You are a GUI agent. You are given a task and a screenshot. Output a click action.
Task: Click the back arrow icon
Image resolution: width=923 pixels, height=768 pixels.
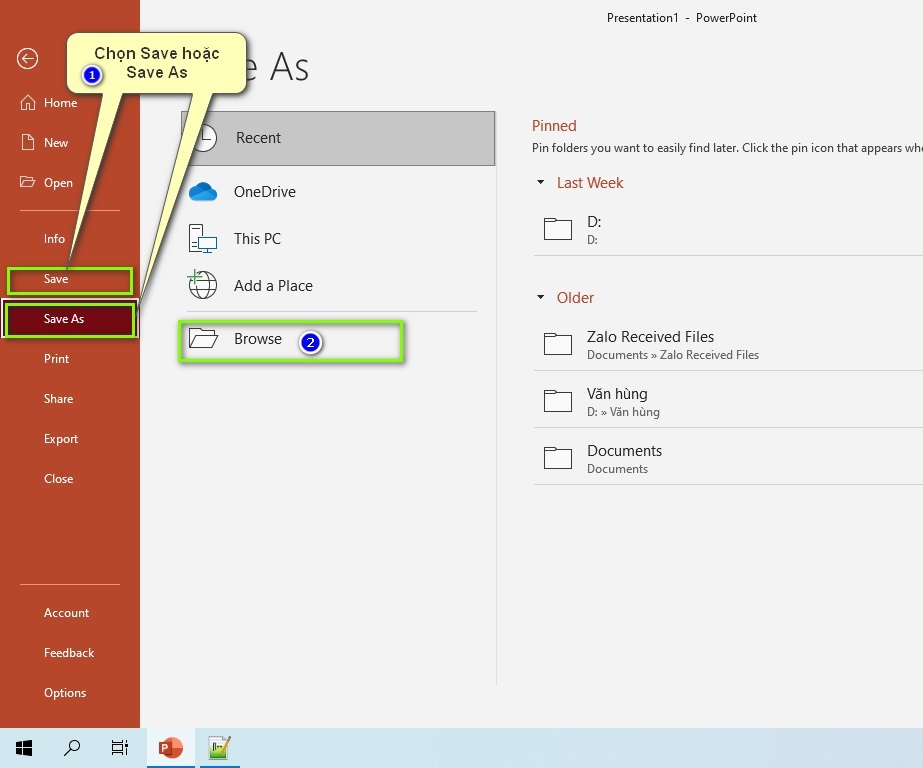(x=27, y=58)
